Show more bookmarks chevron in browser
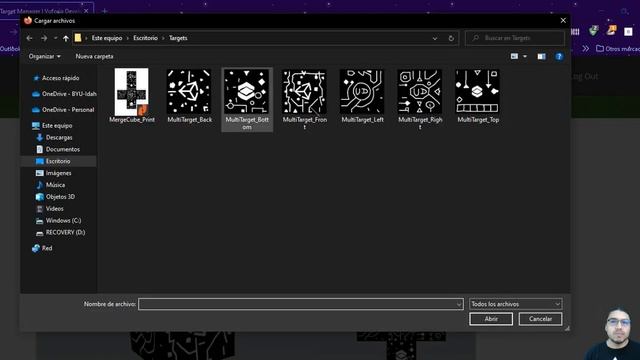The image size is (640, 360). (586, 49)
